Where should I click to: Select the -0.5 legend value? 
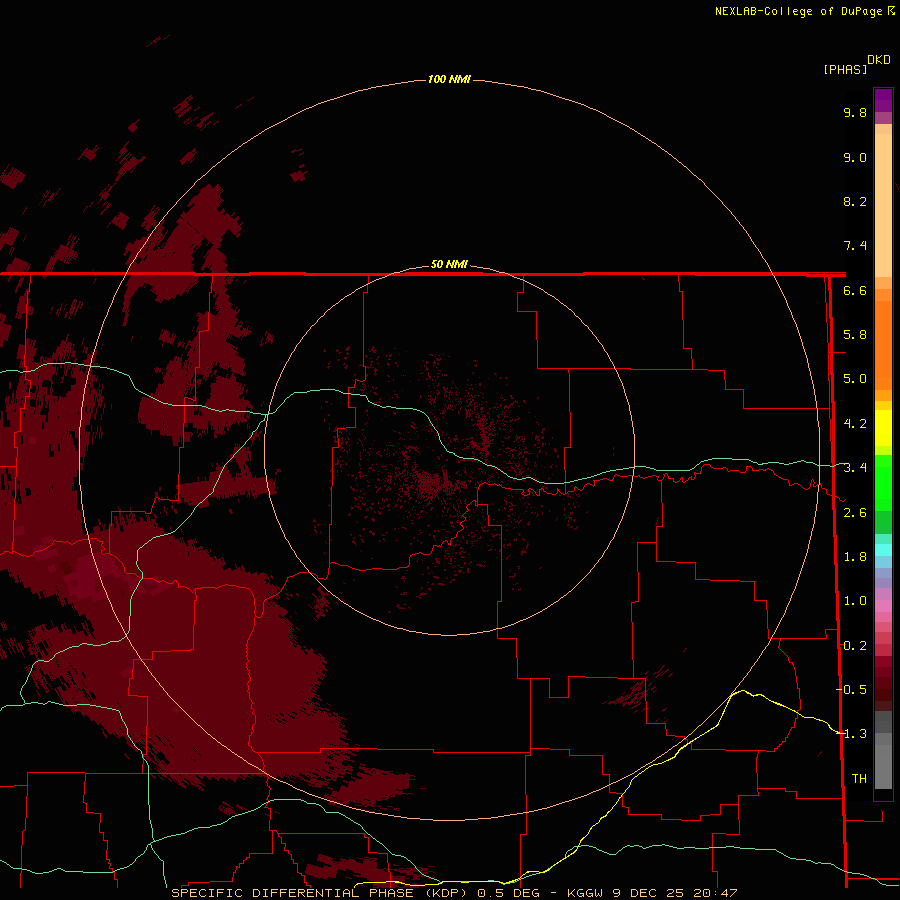851,689
